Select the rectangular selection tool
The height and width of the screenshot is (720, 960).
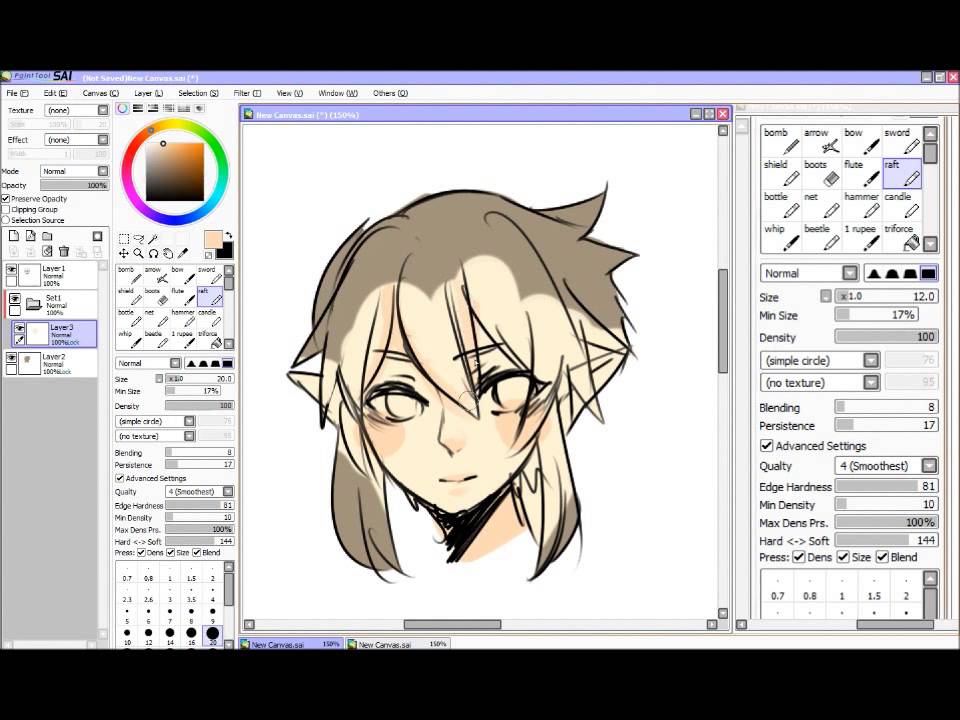[x=123, y=239]
